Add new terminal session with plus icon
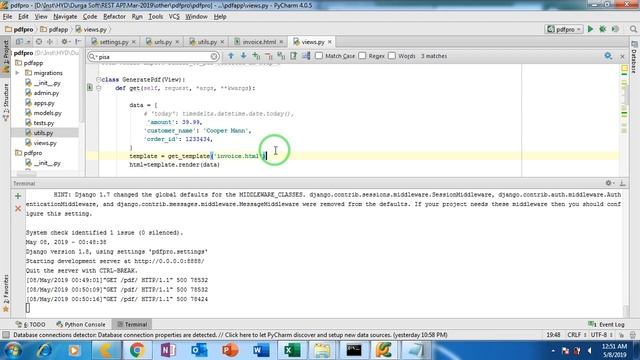Image resolution: width=640 pixels, height=360 pixels. [x=18, y=196]
